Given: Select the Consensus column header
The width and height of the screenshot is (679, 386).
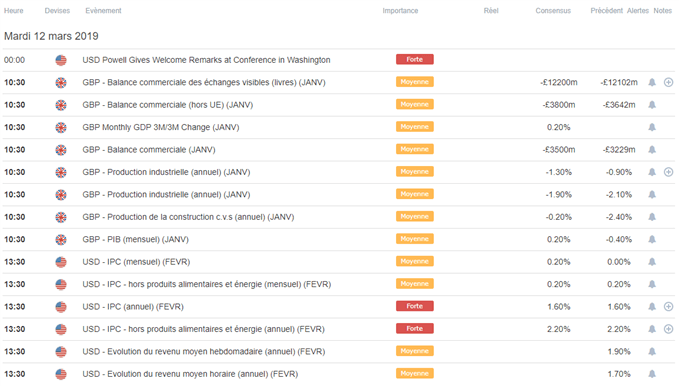Looking at the screenshot, I should [553, 11].
